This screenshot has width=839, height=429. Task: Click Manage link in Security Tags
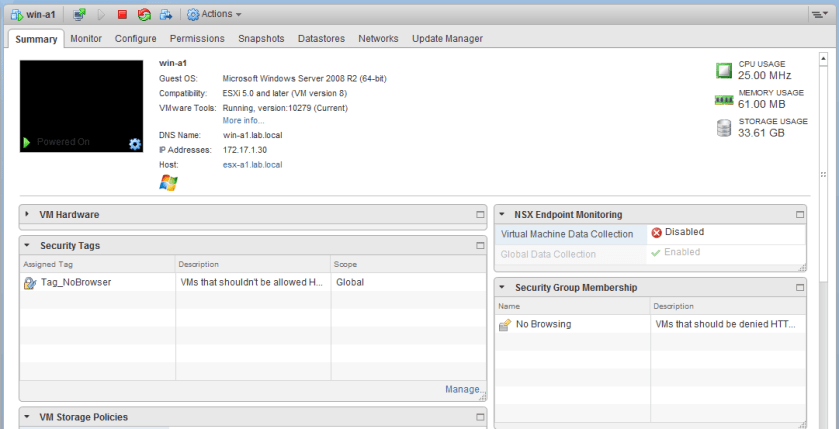click(464, 389)
